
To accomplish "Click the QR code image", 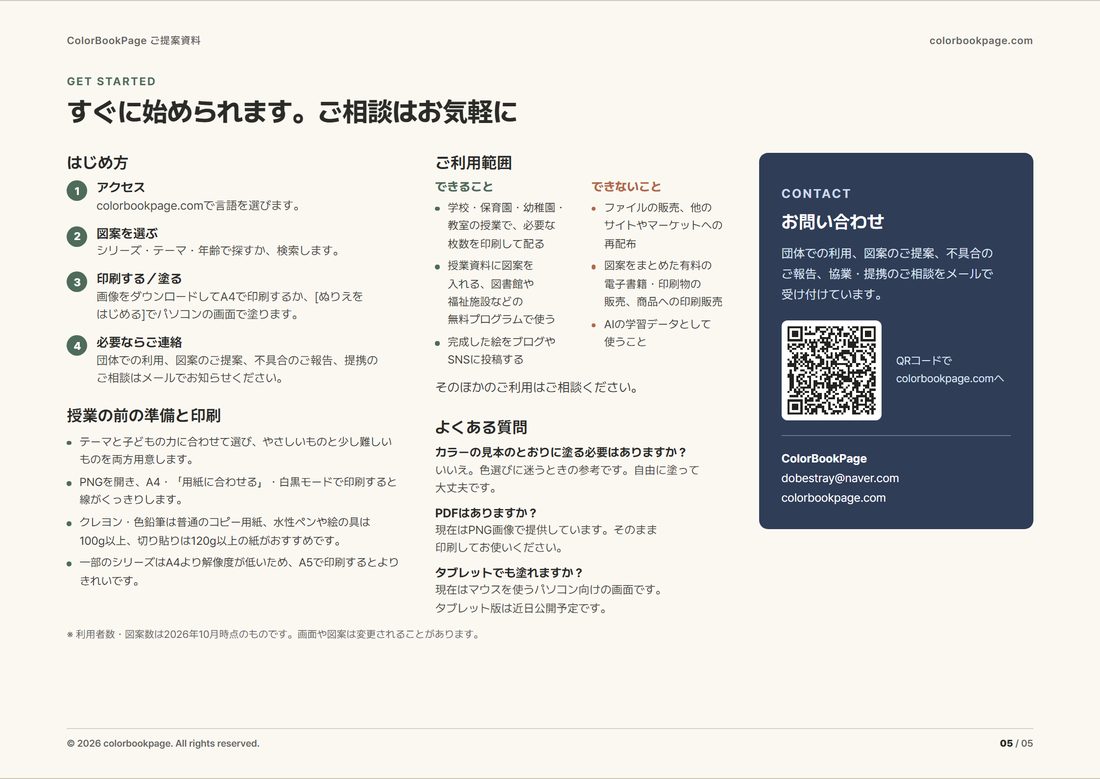I will 831,370.
